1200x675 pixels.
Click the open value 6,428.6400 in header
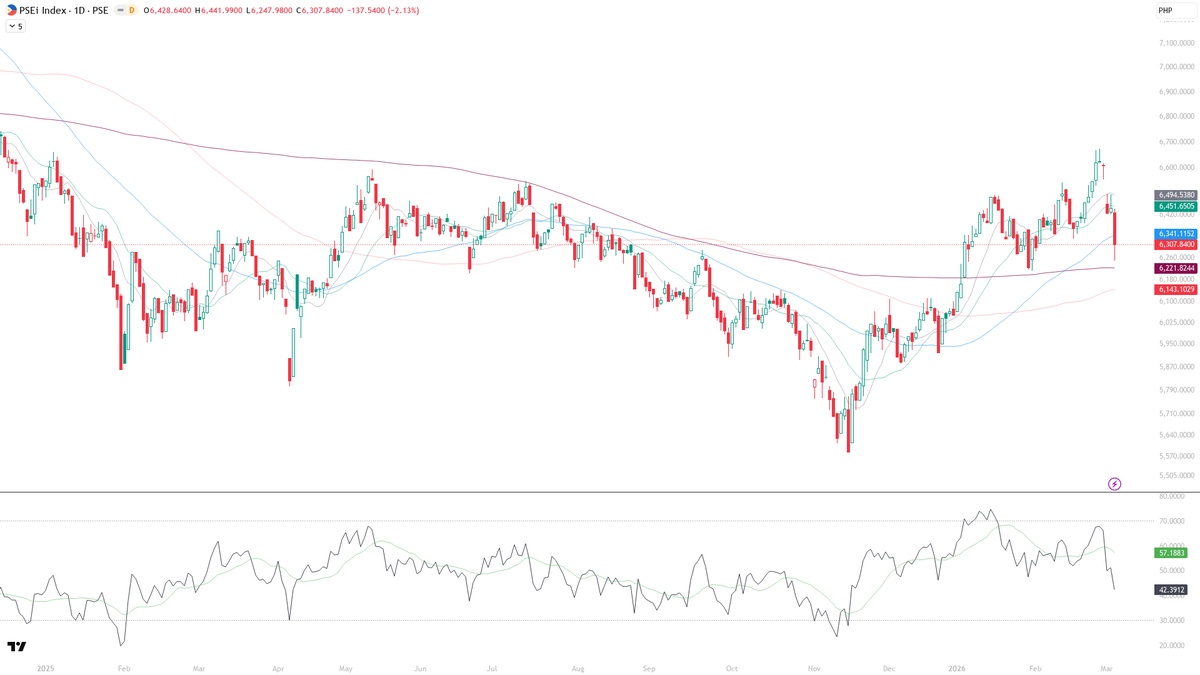(168, 10)
